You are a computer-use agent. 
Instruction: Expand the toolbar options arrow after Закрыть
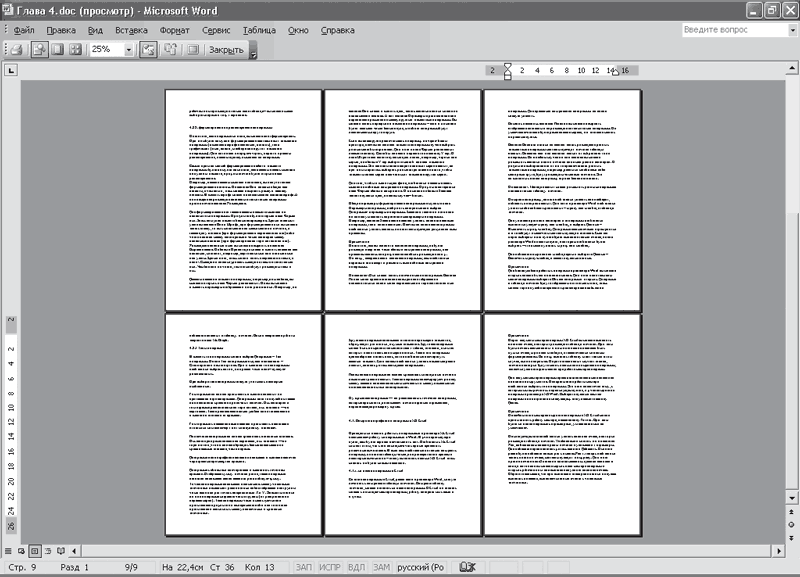tap(253, 51)
